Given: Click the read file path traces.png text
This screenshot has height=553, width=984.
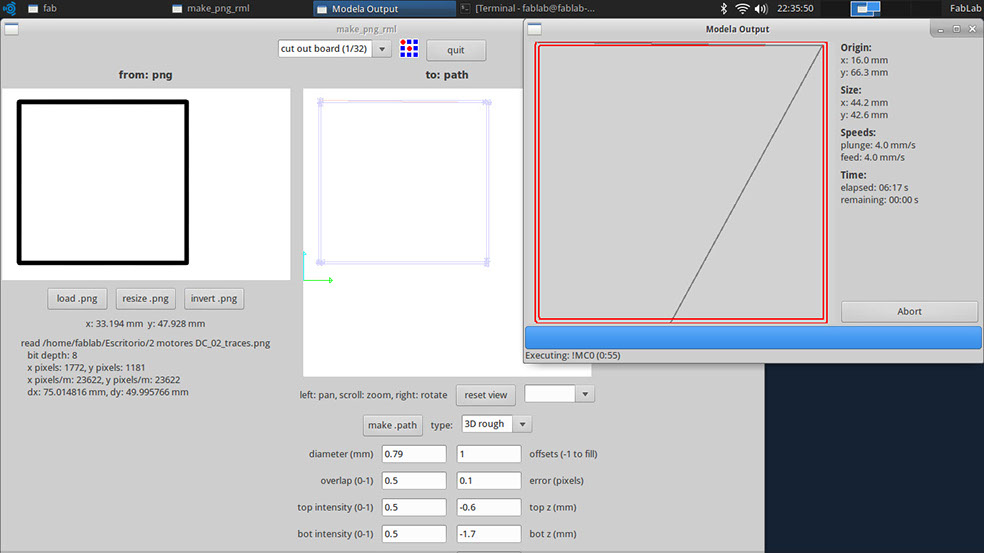Looking at the screenshot, I should [x=146, y=343].
